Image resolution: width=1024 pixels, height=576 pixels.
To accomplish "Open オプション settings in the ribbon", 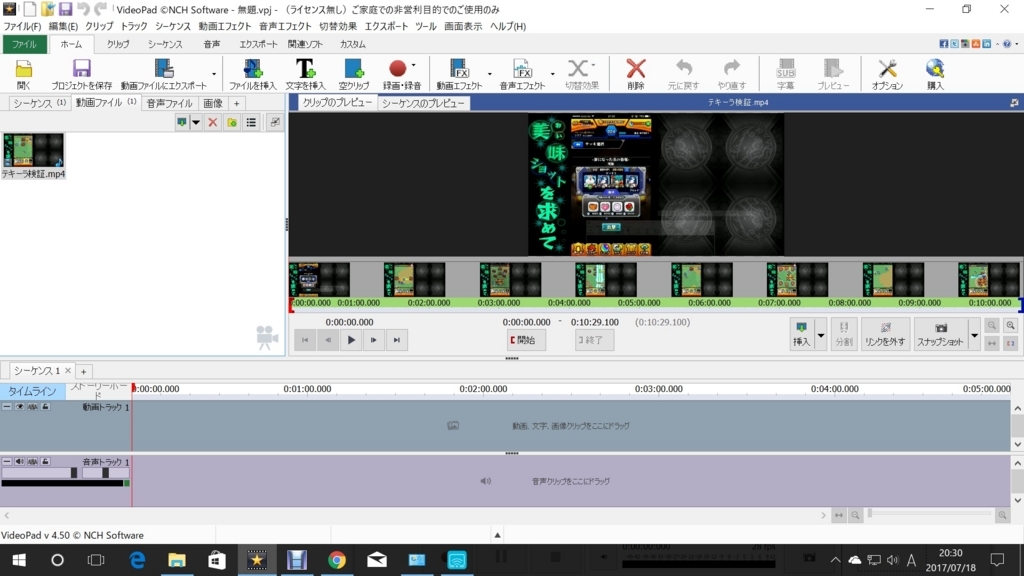I will click(x=887, y=74).
